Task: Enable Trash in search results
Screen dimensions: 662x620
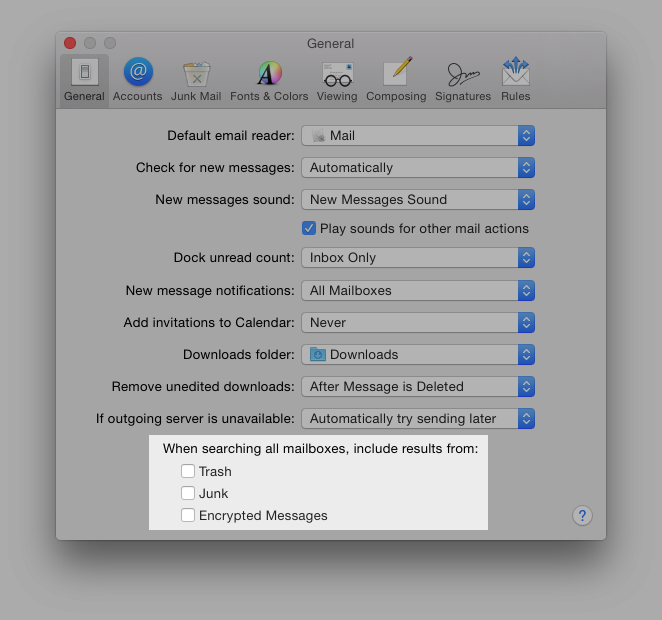Action: (x=188, y=471)
